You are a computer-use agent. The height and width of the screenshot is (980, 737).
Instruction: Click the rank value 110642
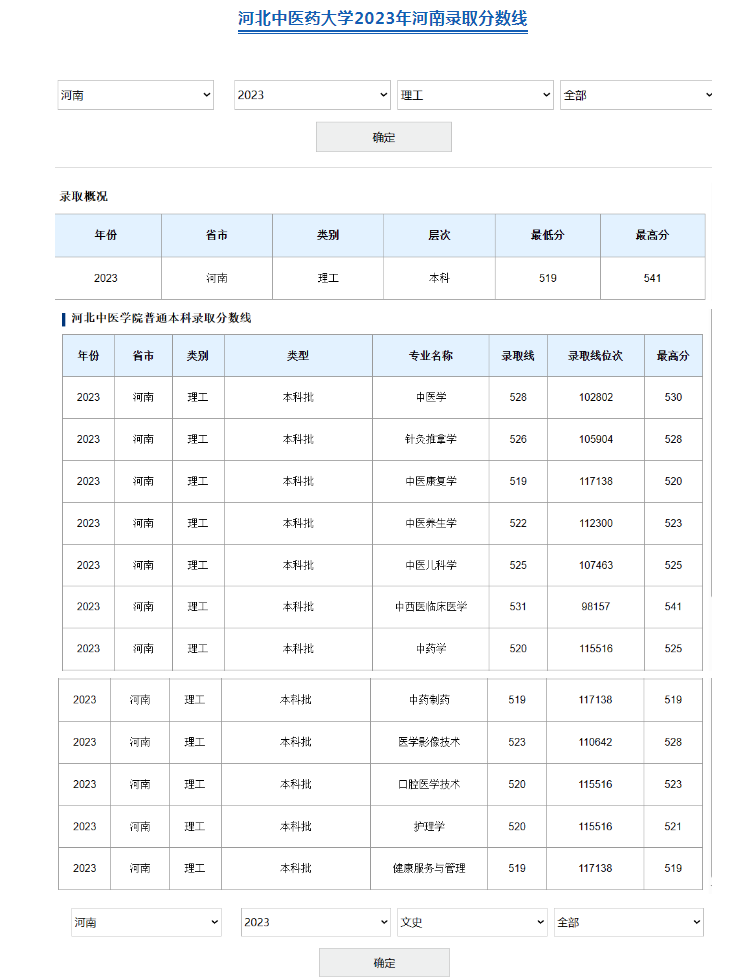[x=595, y=742]
